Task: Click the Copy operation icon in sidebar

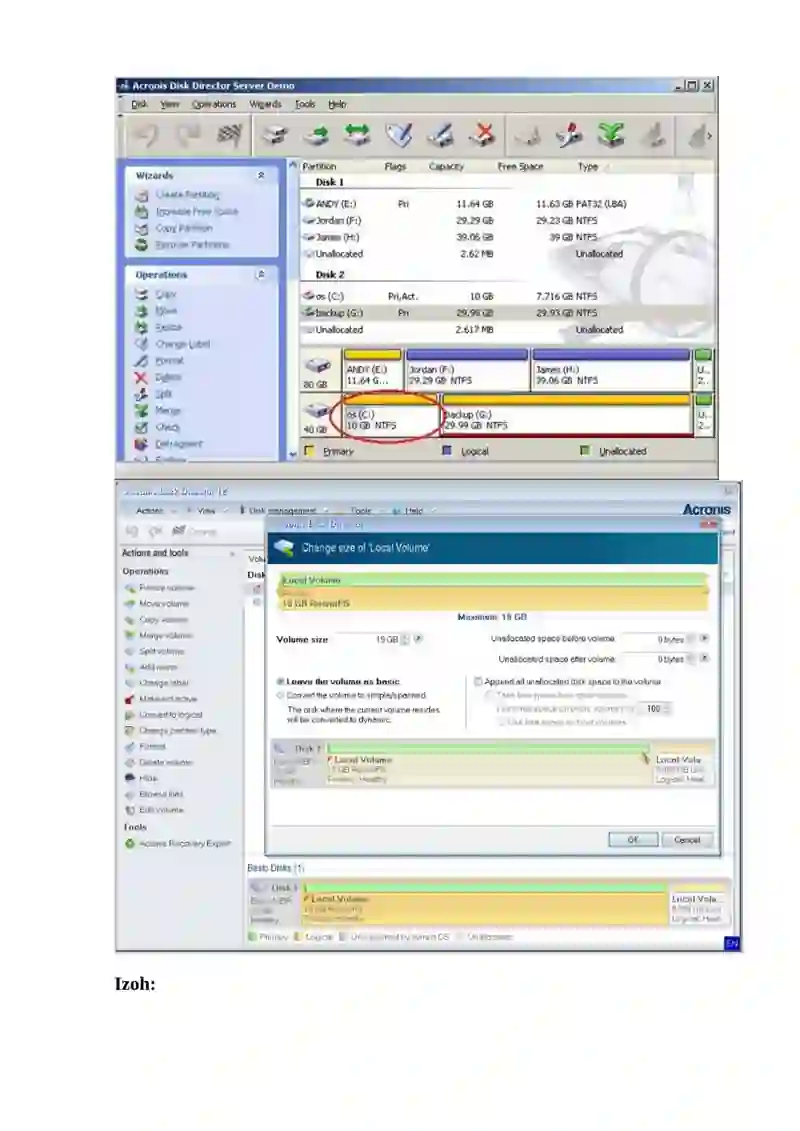Action: [x=141, y=294]
